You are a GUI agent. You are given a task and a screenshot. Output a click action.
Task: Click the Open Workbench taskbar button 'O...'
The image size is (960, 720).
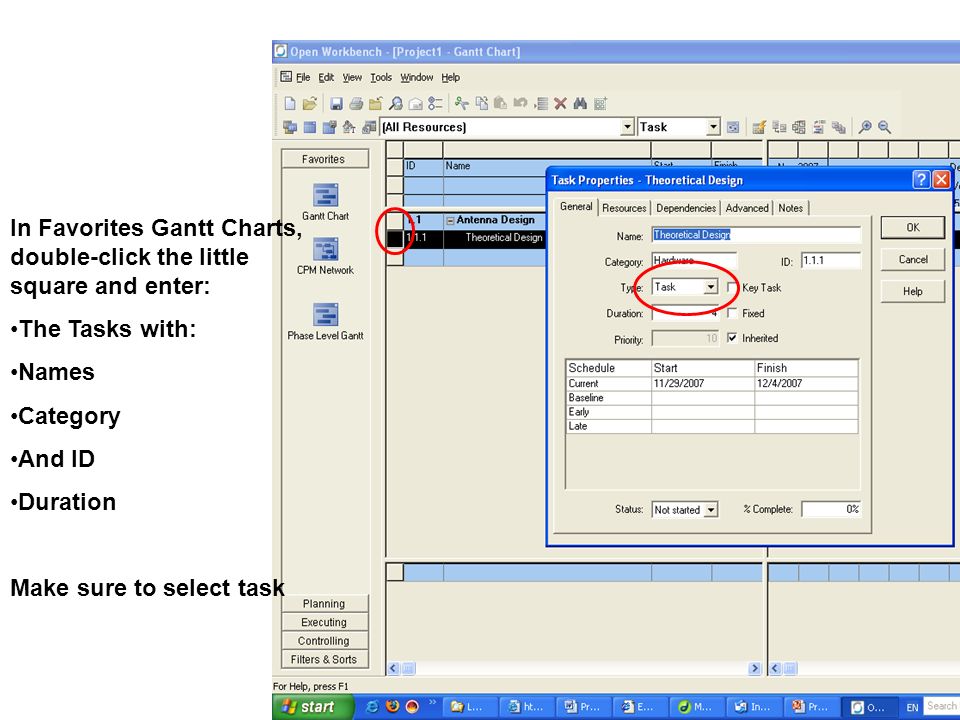click(x=867, y=707)
